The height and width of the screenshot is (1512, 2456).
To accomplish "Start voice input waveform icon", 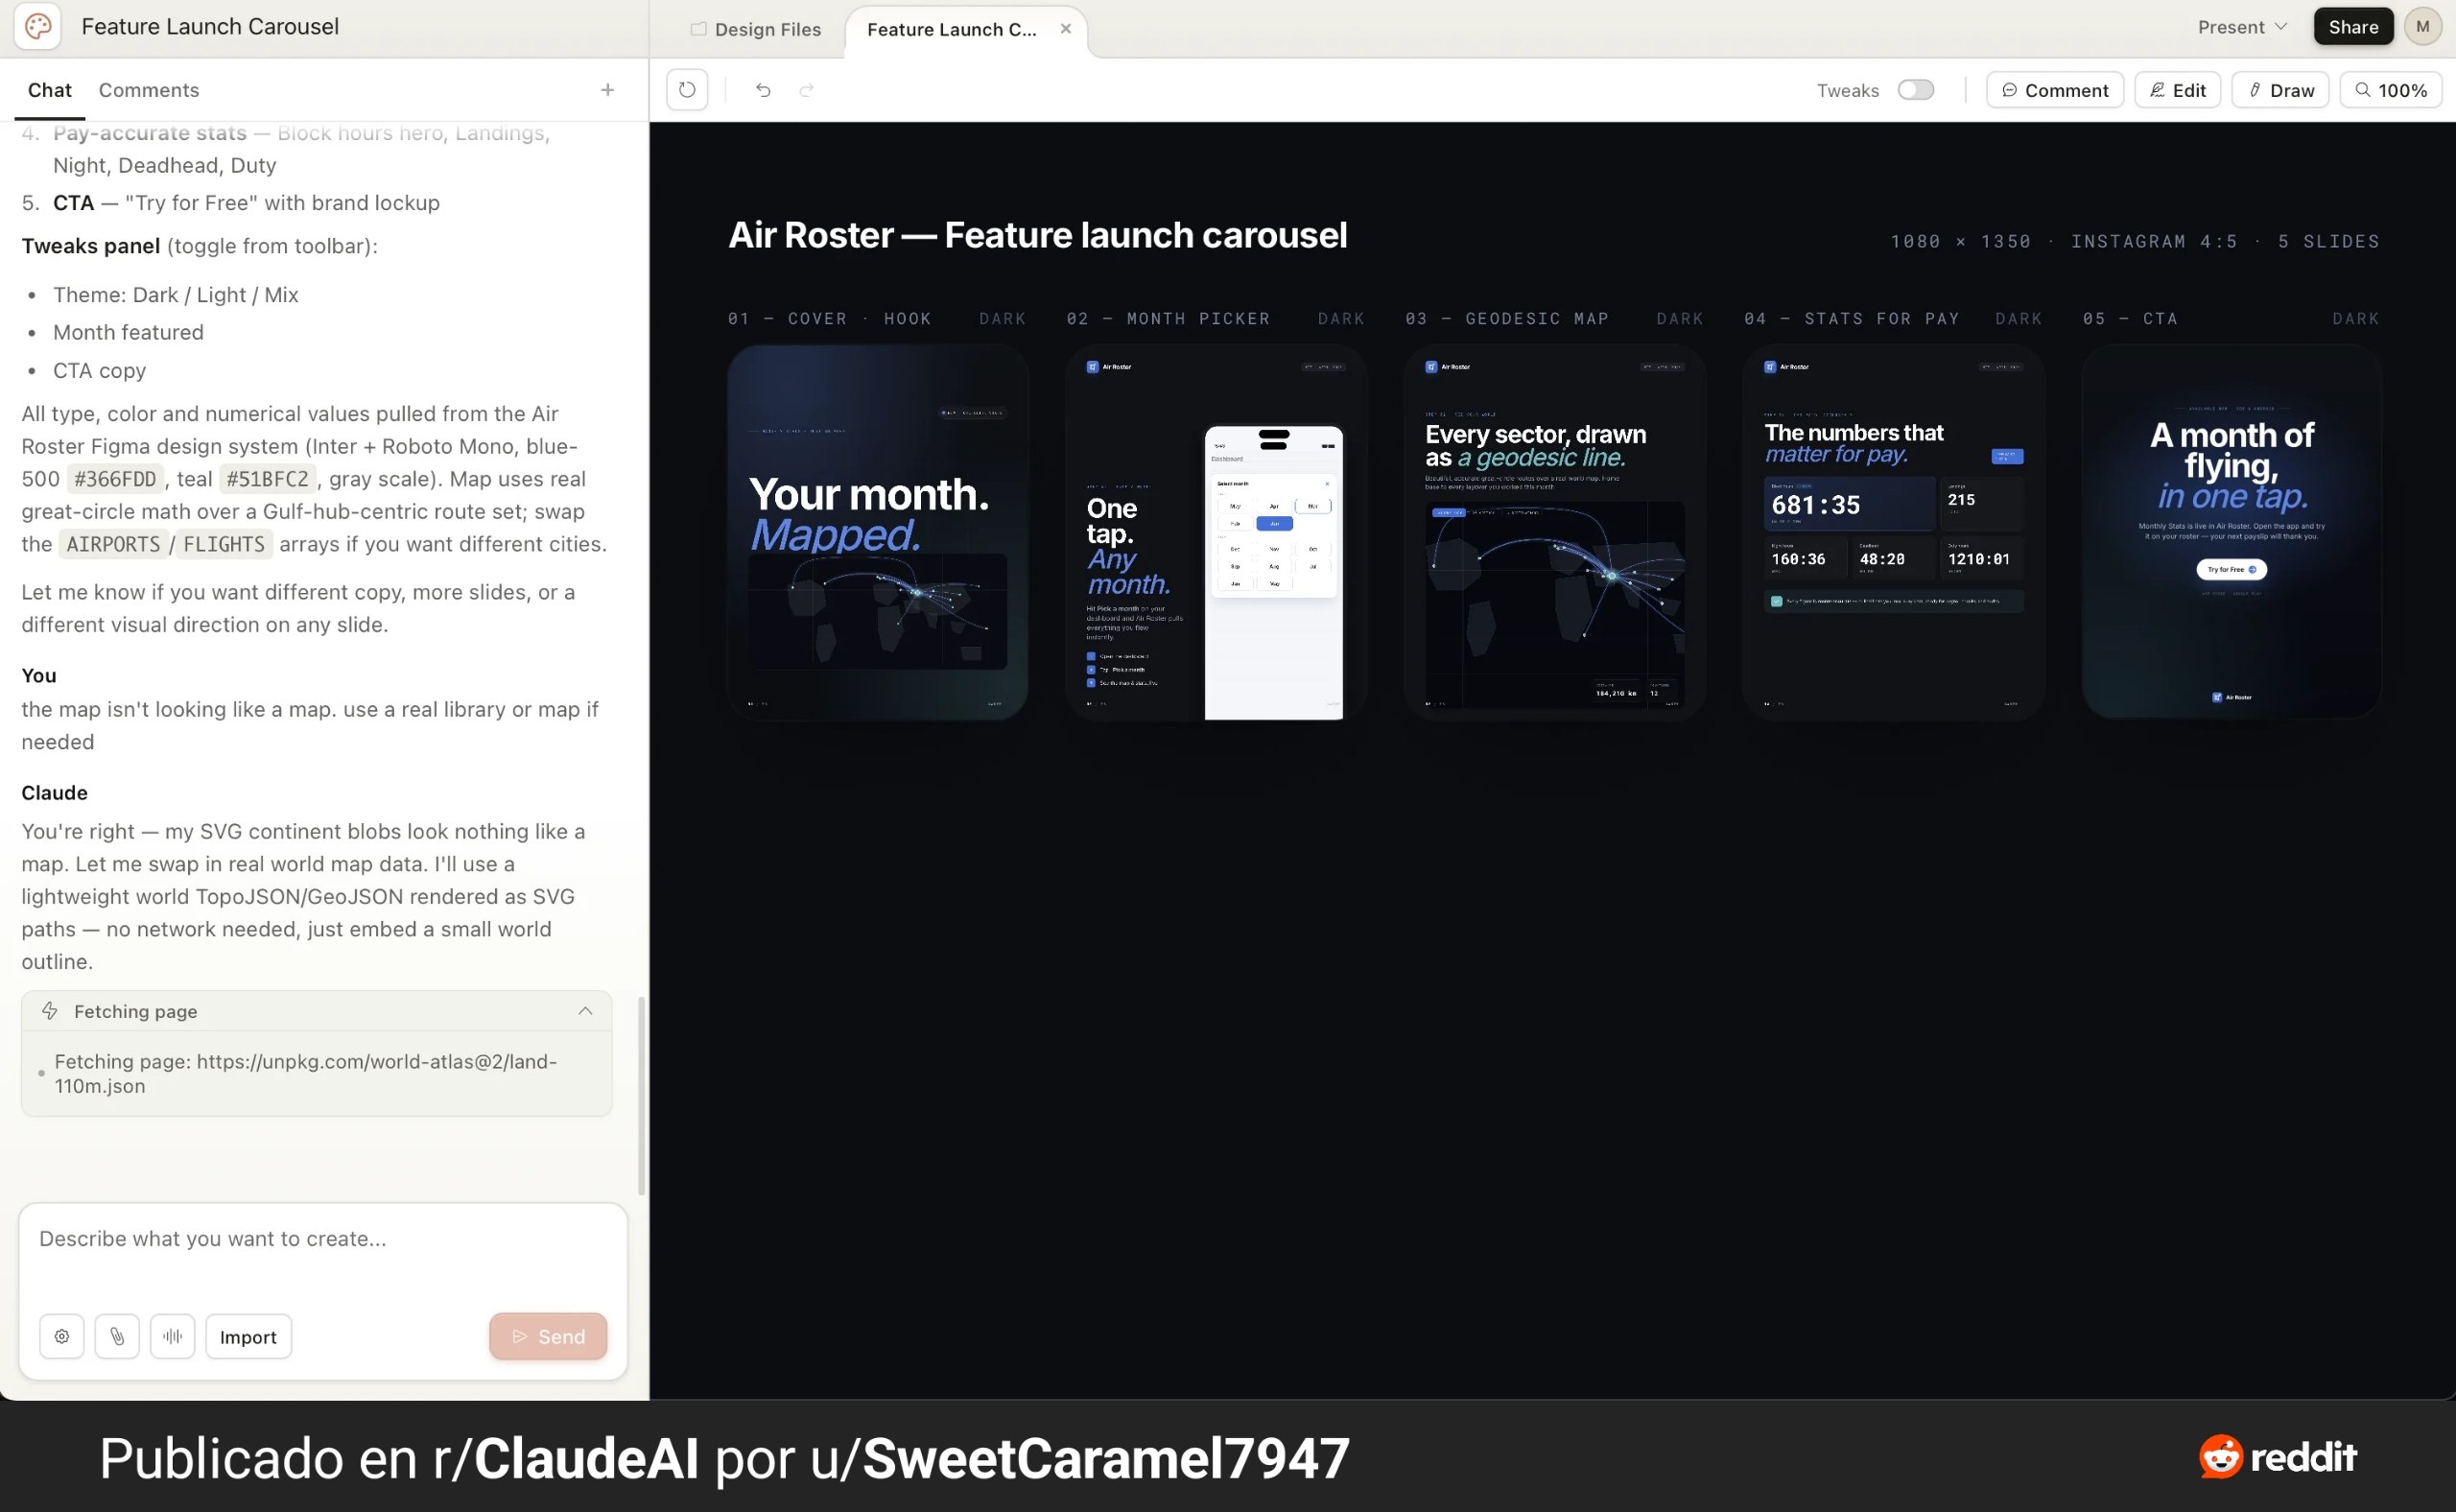I will 173,1336.
